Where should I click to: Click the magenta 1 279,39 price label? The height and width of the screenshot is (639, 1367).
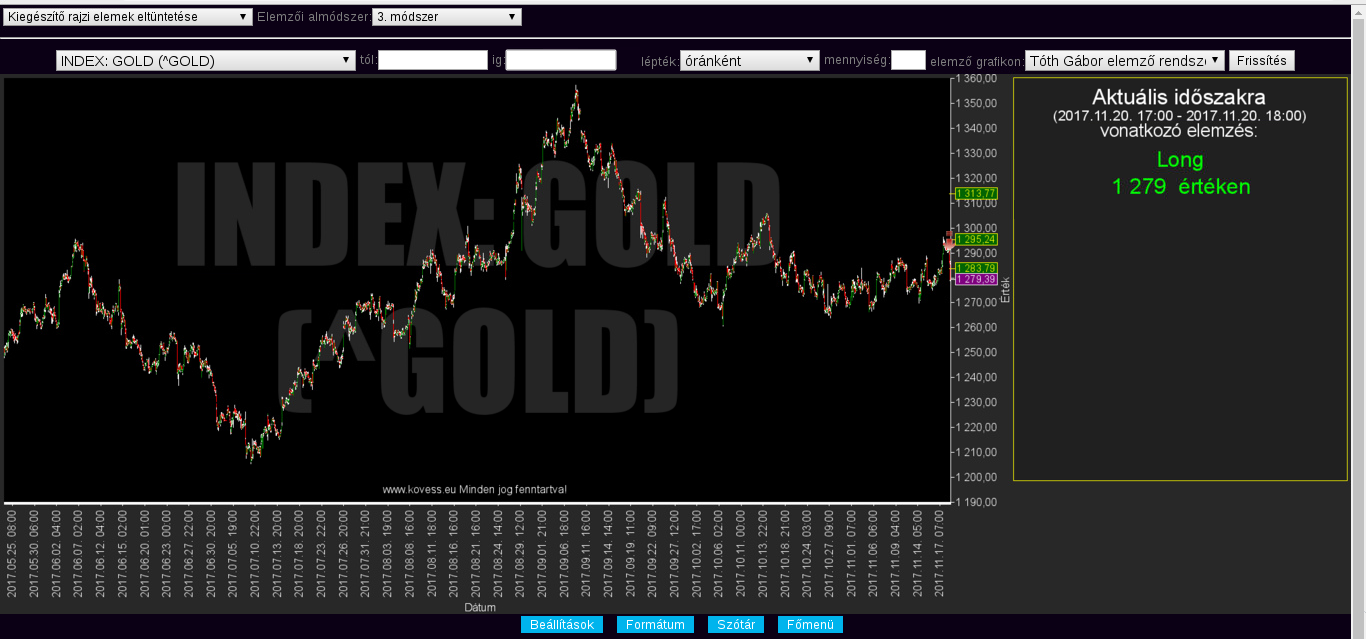point(976,280)
